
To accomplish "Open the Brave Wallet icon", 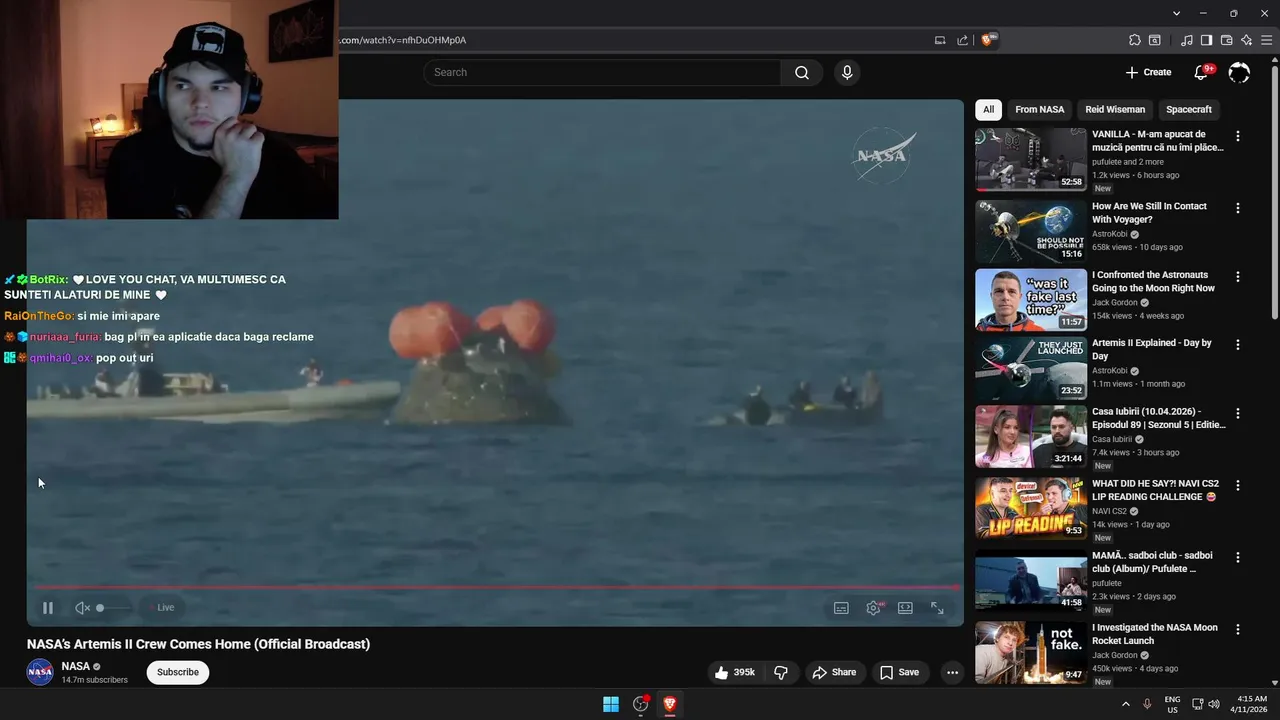I will pyautogui.click(x=1226, y=40).
